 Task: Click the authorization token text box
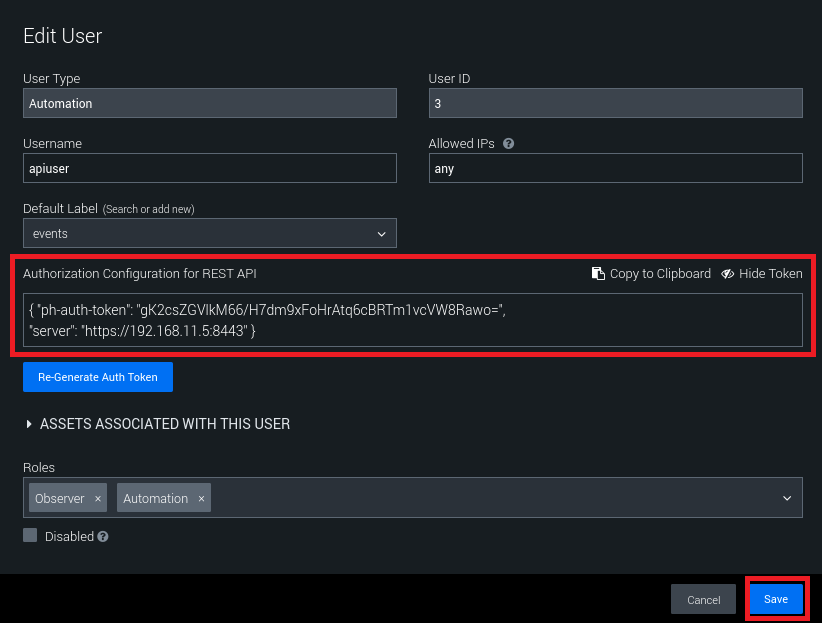coord(412,320)
